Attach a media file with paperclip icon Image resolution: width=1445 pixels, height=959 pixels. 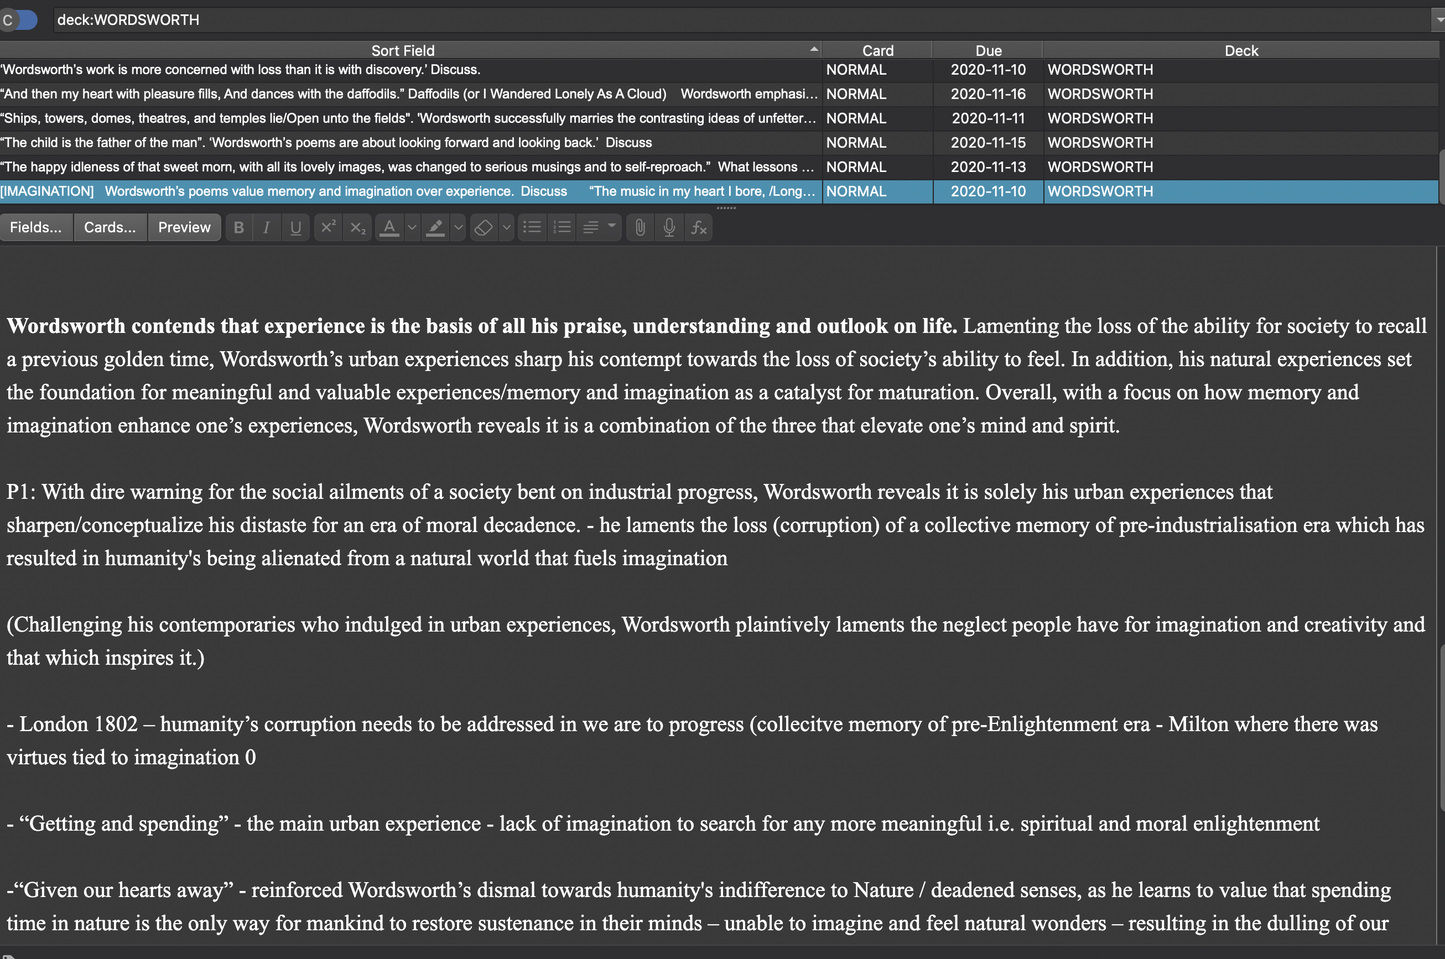[640, 228]
